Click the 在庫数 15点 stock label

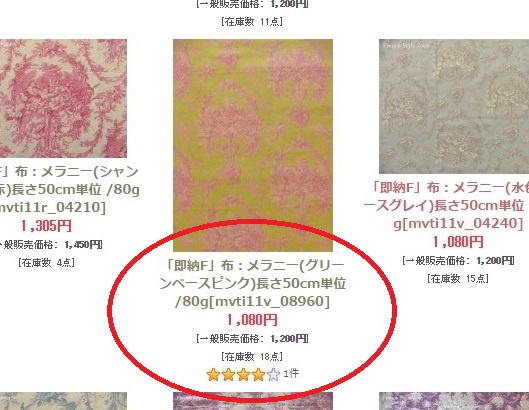[x=458, y=278]
